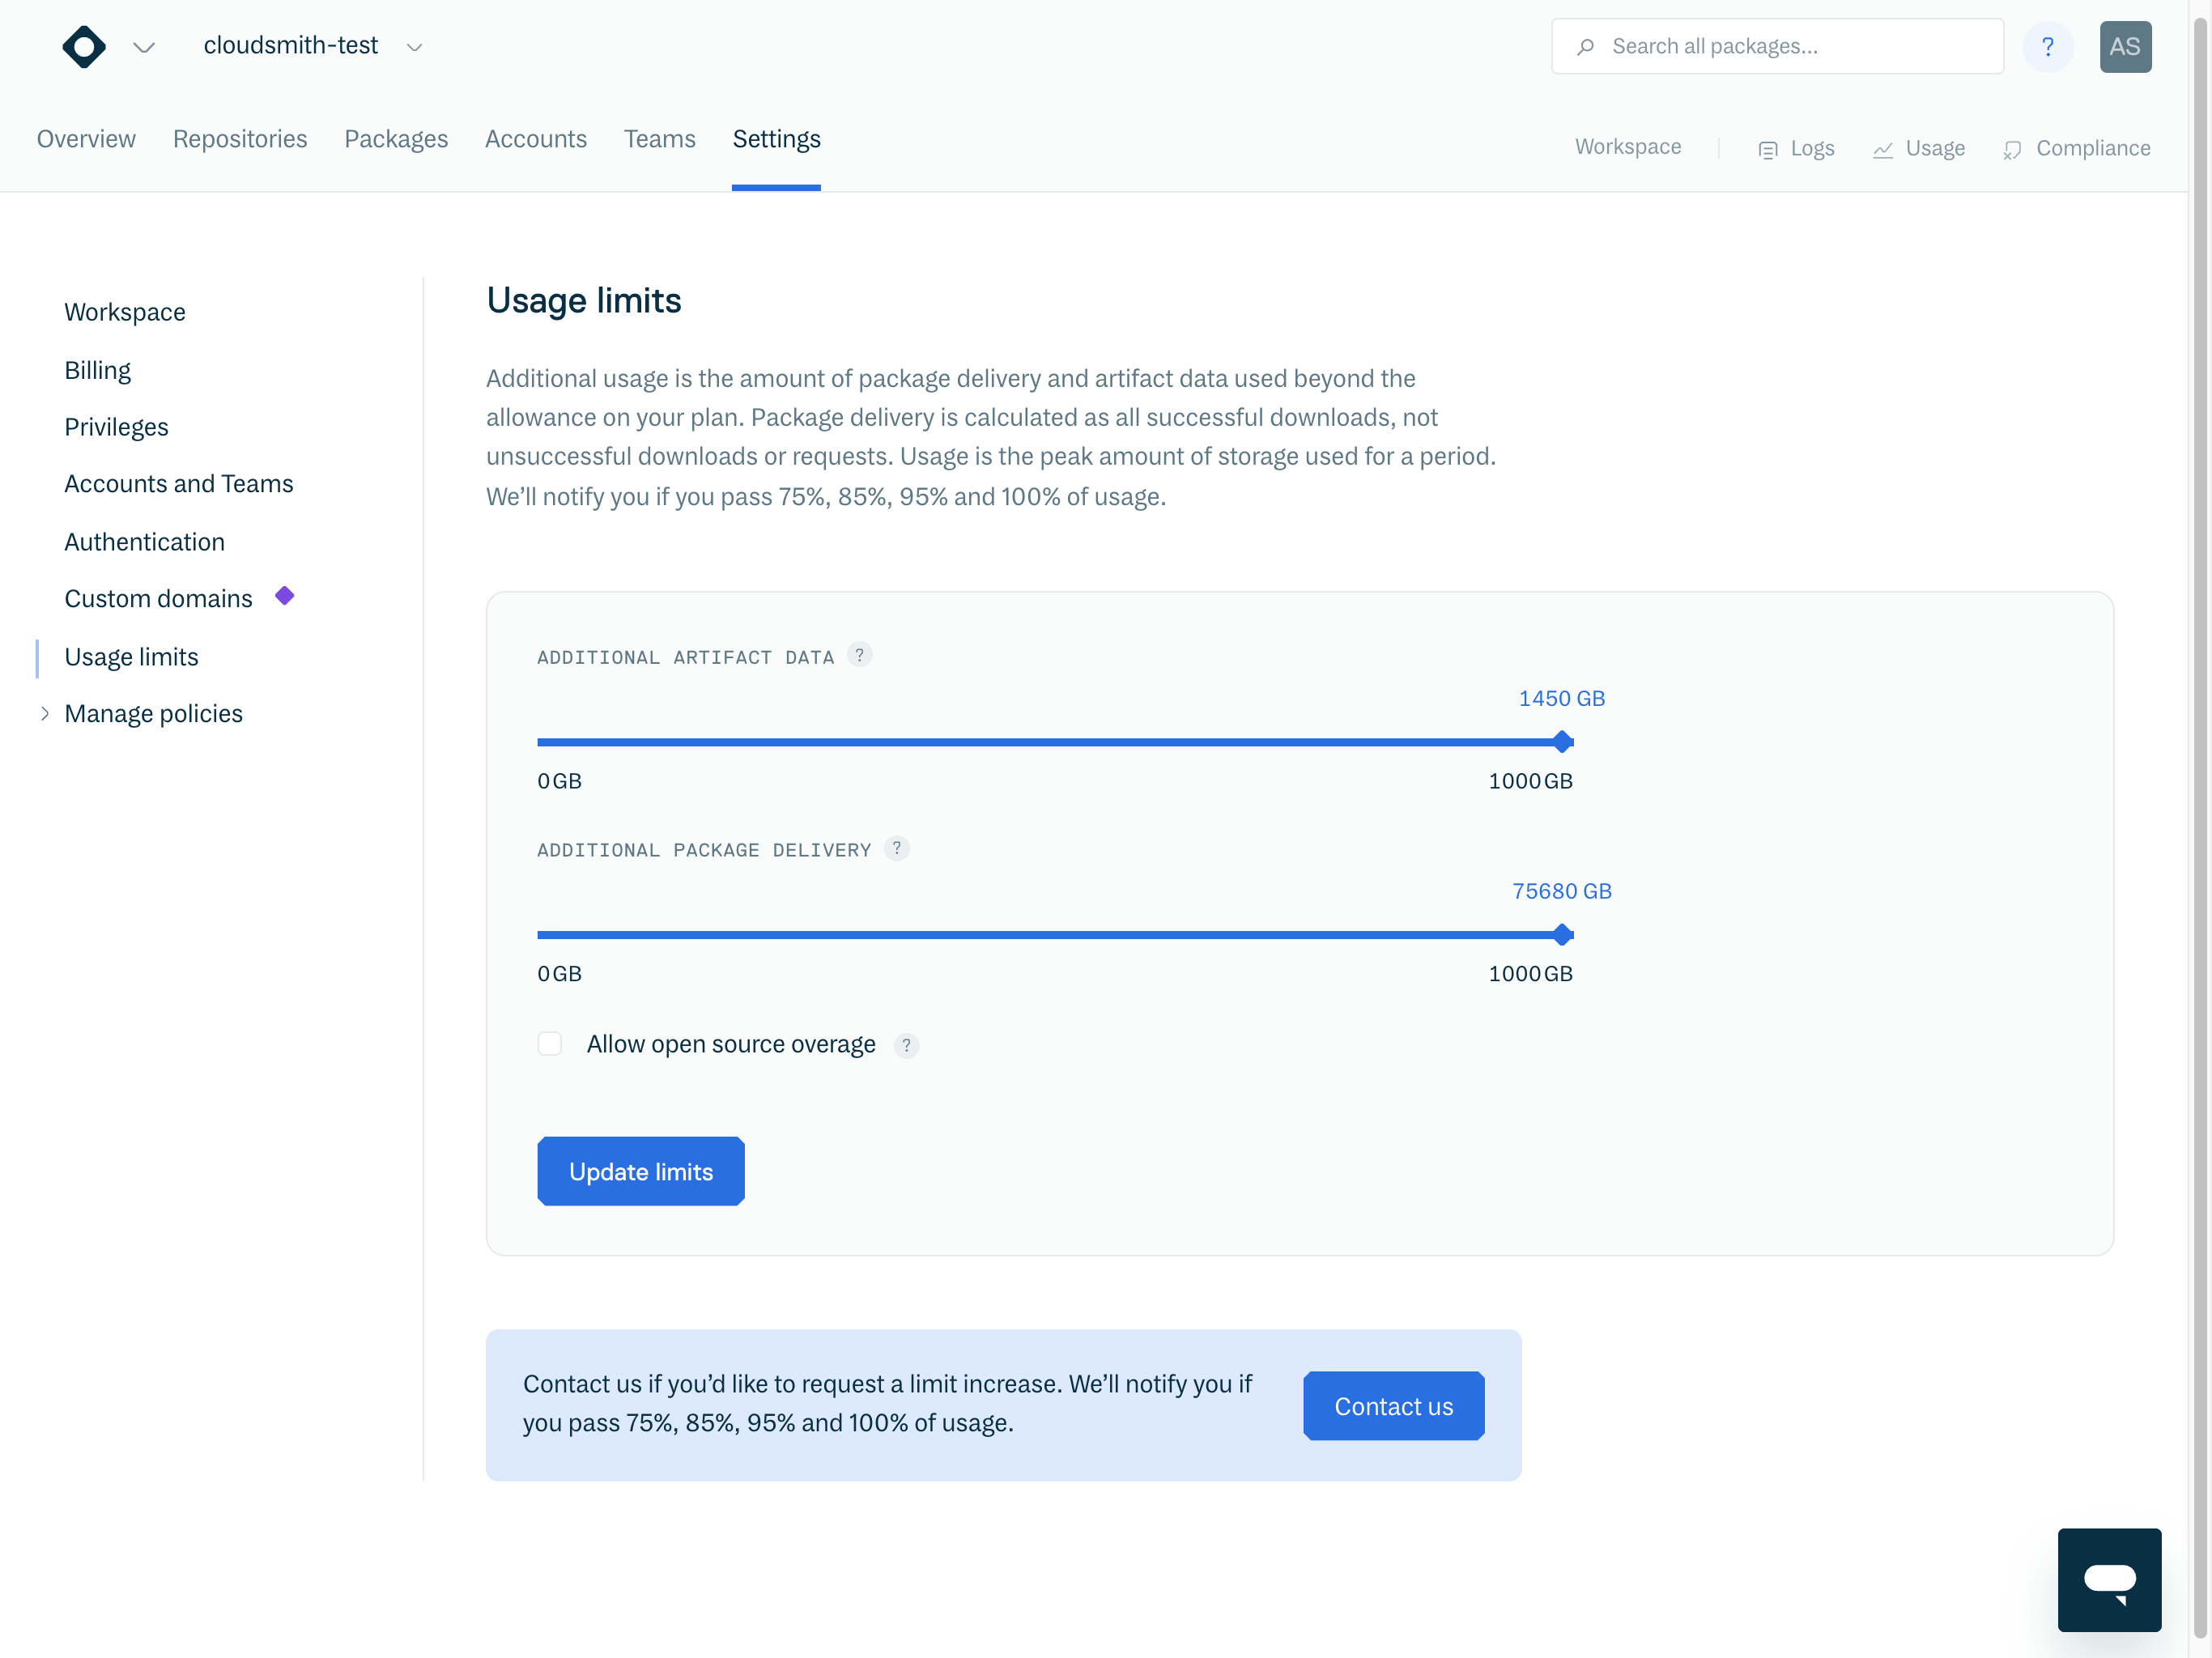
Task: Open the dropdown beside the Cloudsmith logo
Action: click(144, 47)
